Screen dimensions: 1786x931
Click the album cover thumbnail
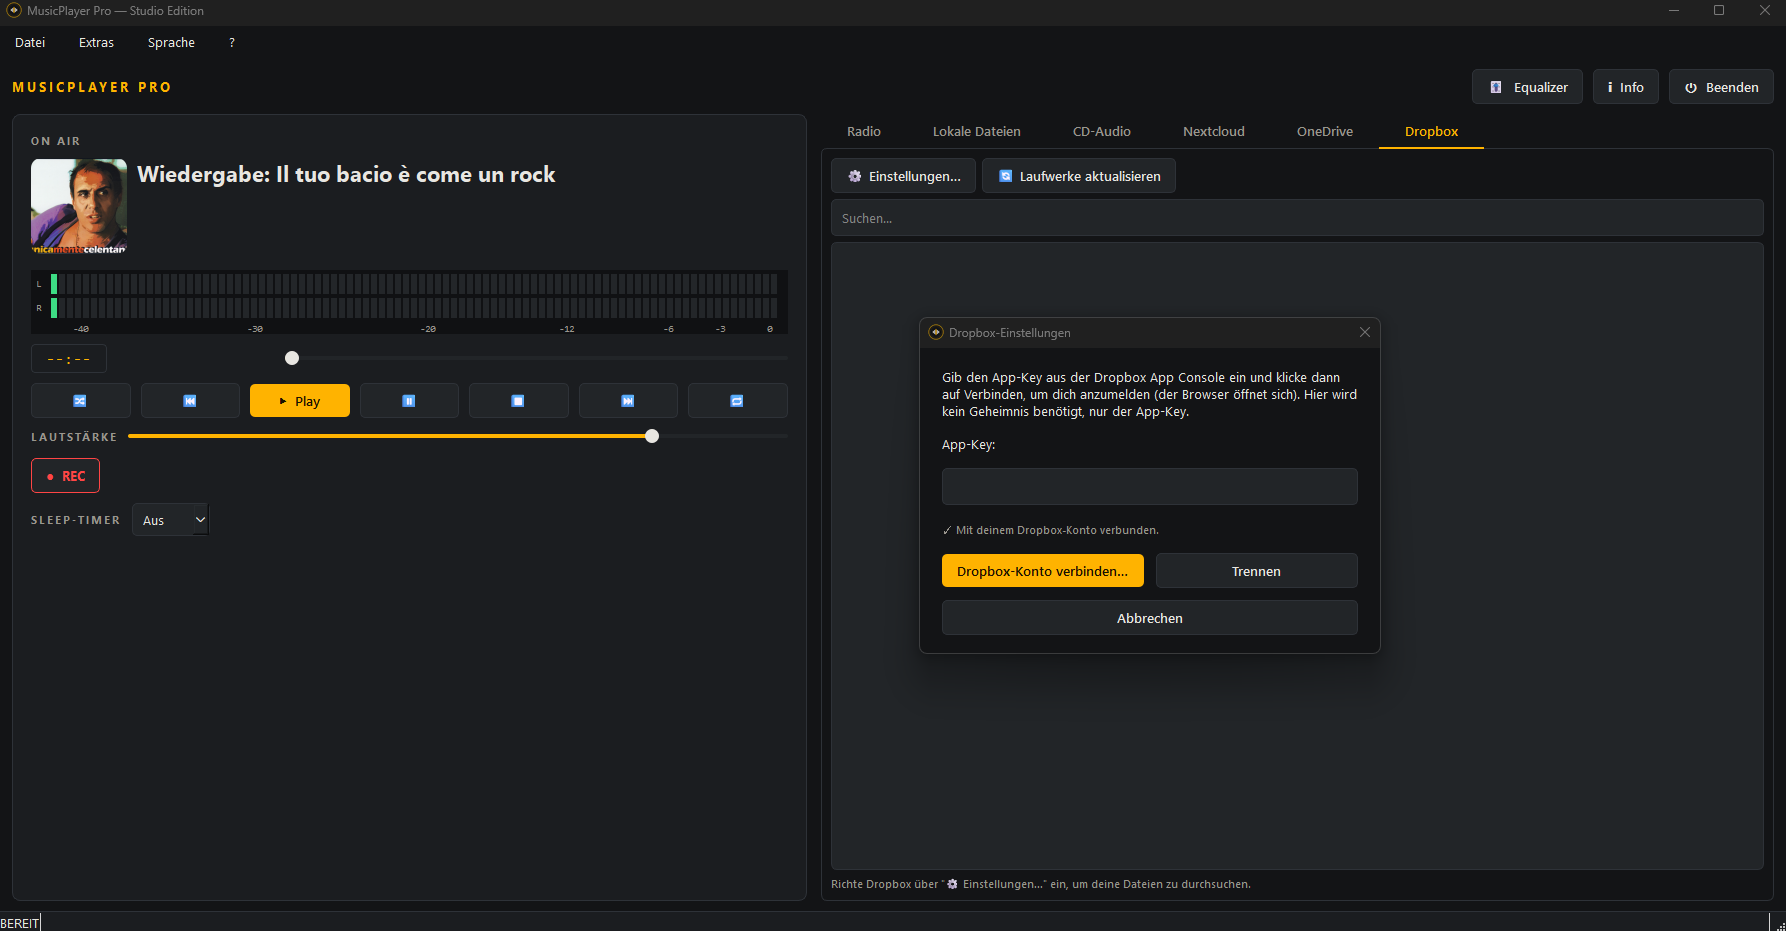(x=79, y=206)
